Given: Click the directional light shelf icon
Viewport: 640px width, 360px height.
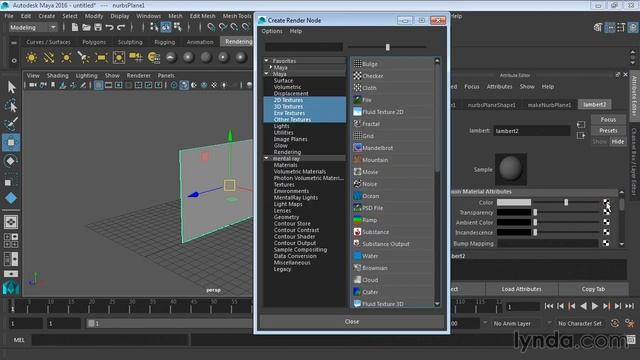Looking at the screenshot, I should tap(49, 58).
